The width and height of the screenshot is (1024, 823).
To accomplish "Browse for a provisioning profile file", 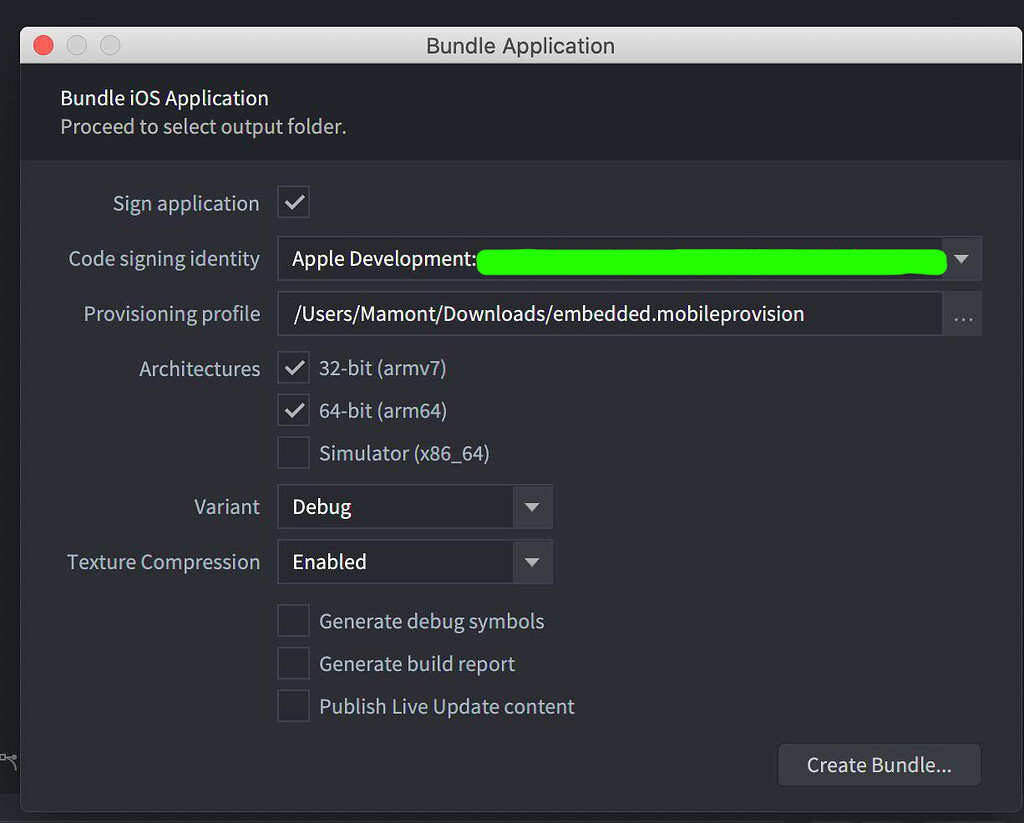I will pos(963,314).
